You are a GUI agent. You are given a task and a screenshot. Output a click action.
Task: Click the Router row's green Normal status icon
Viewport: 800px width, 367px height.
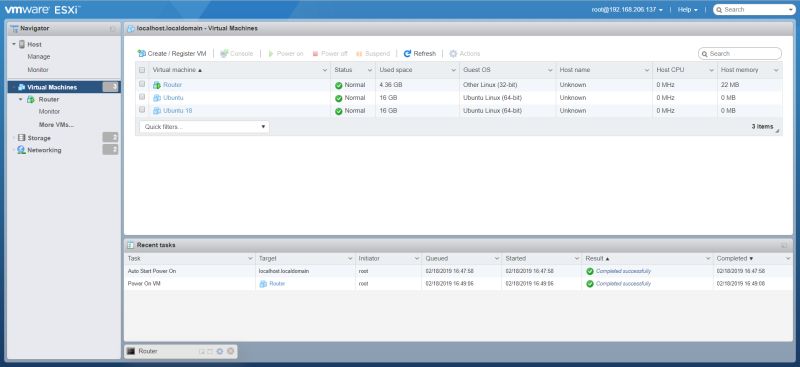click(x=338, y=85)
